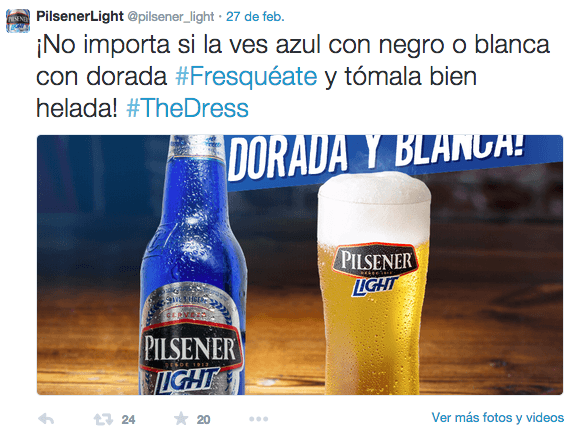Open the @pilsener_light handle link
The width and height of the screenshot is (575, 440).
click(x=171, y=17)
